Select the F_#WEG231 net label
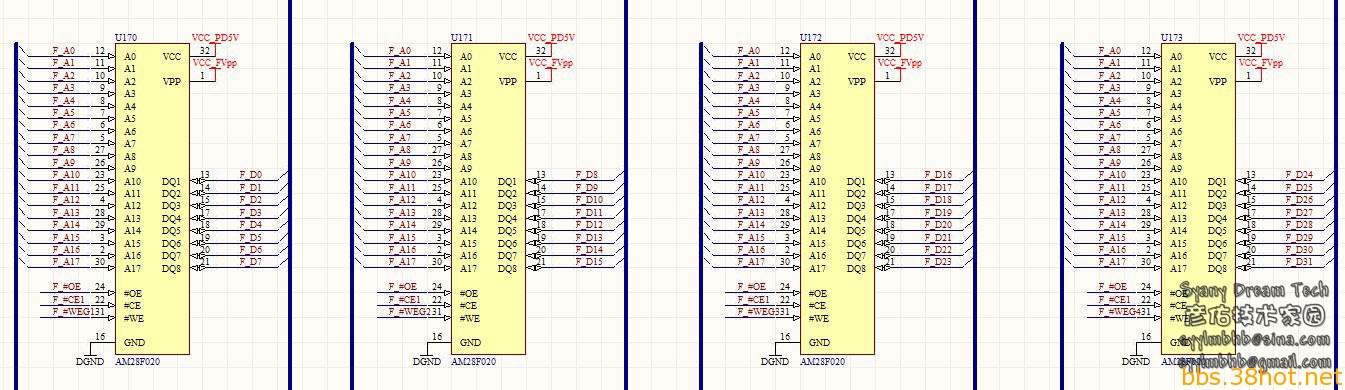Image resolution: width=1345 pixels, height=390 pixels. (x=415, y=312)
